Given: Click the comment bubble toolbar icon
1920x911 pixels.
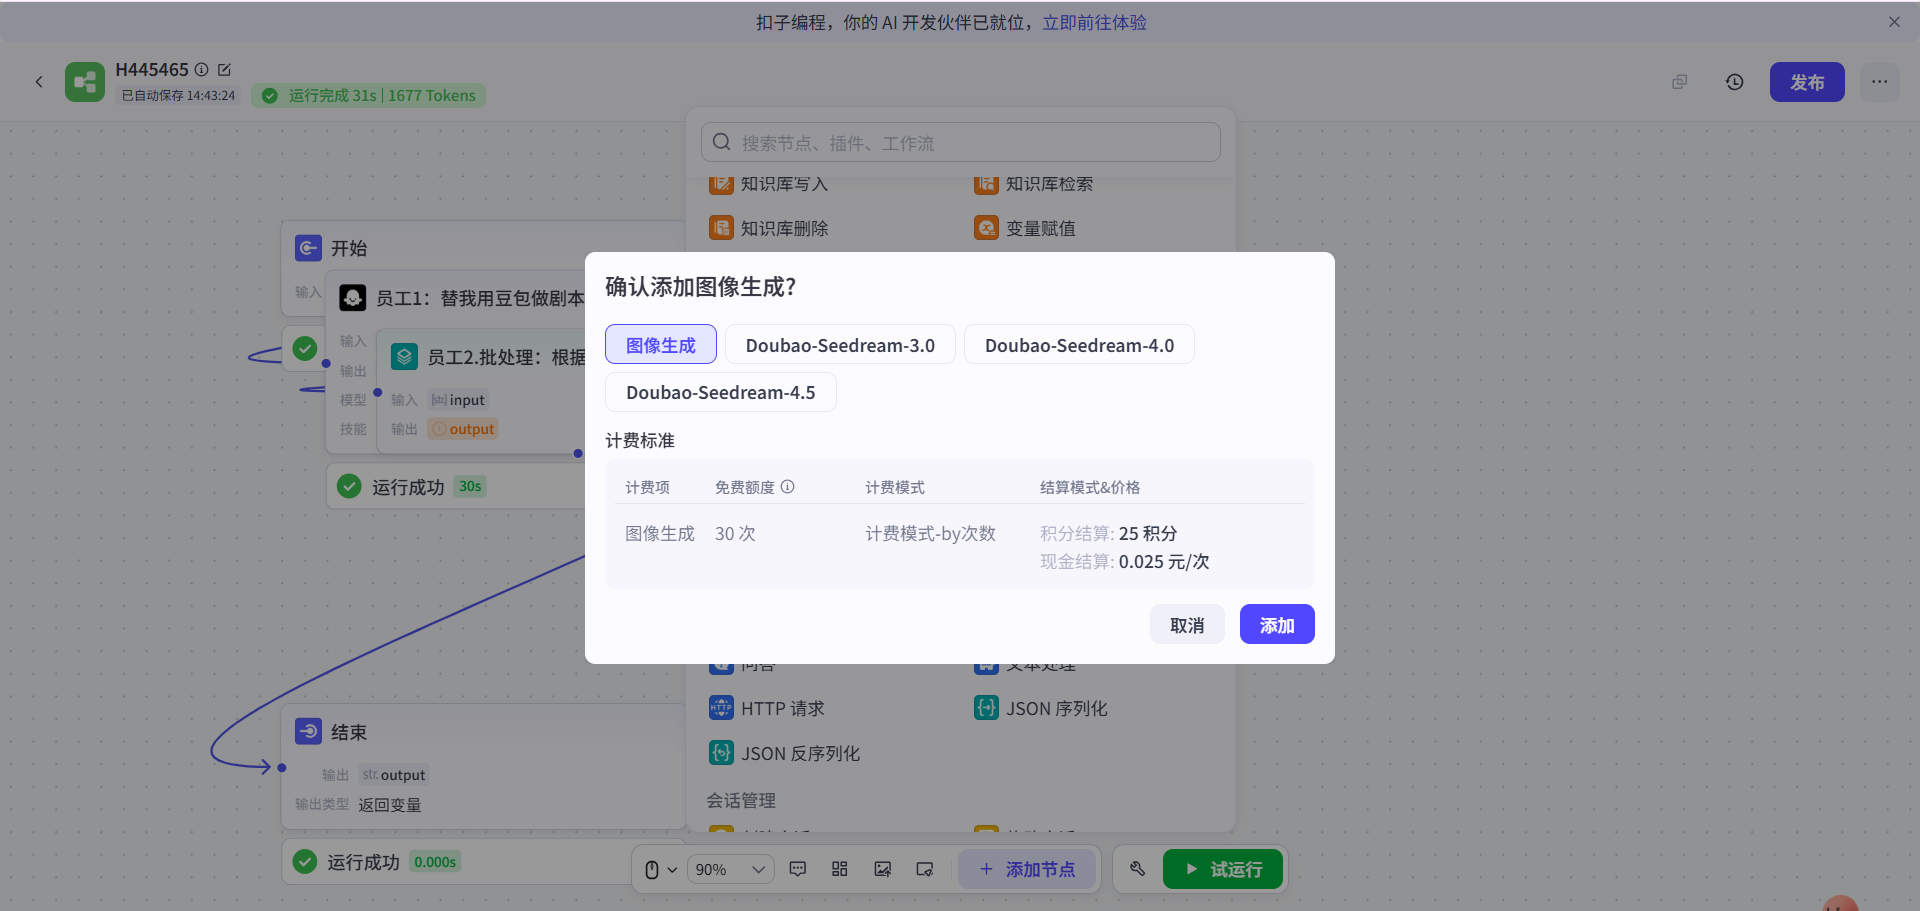Looking at the screenshot, I should click(798, 869).
